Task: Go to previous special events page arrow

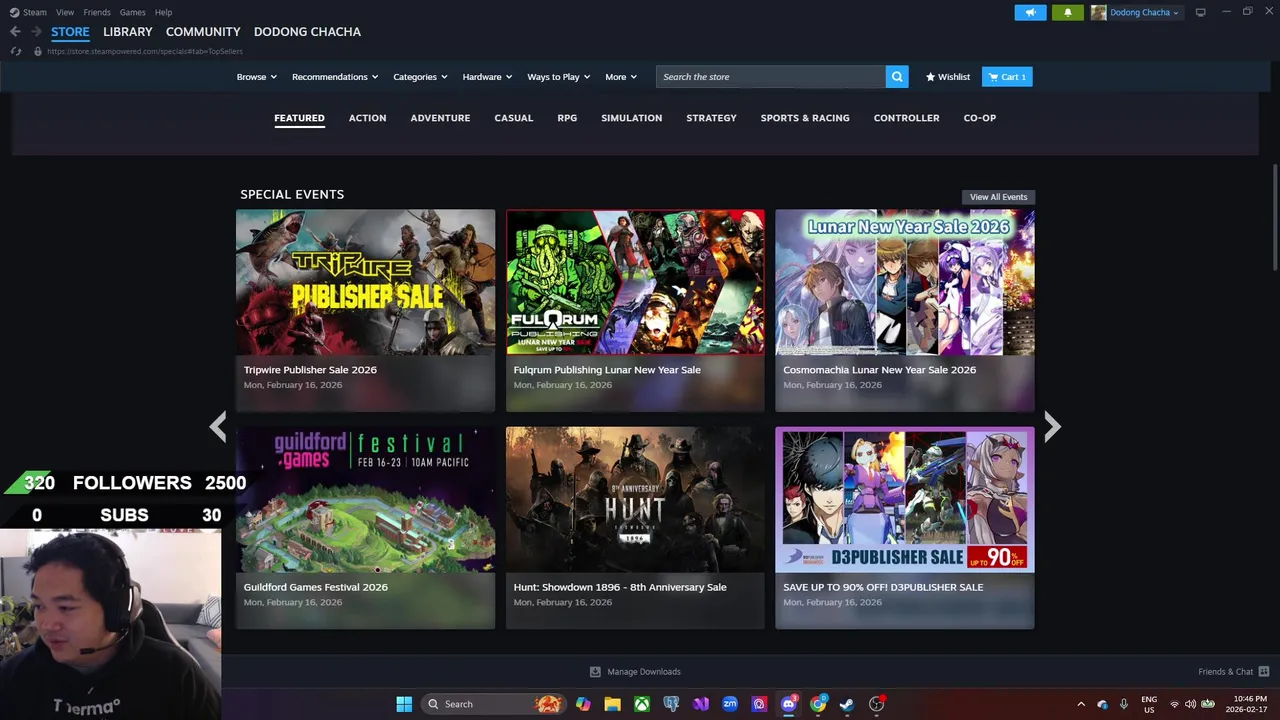Action: 218,427
